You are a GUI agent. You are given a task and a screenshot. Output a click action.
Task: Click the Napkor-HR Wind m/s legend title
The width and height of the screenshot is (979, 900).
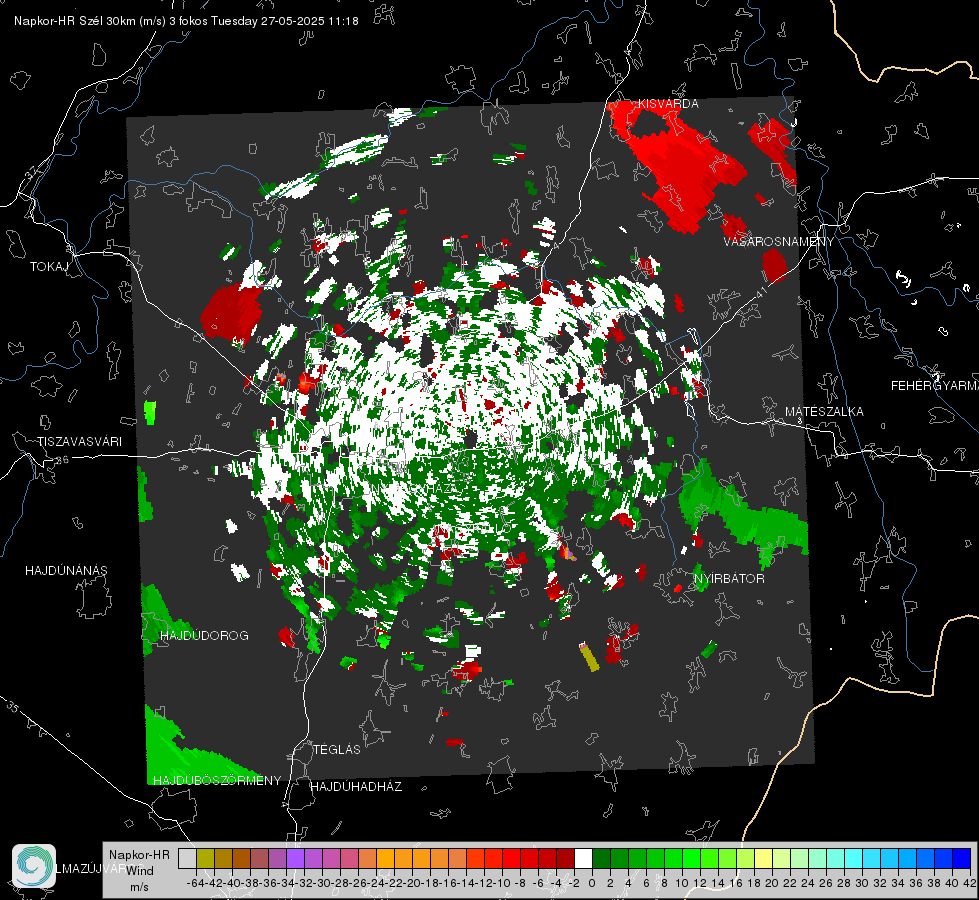click(x=139, y=871)
